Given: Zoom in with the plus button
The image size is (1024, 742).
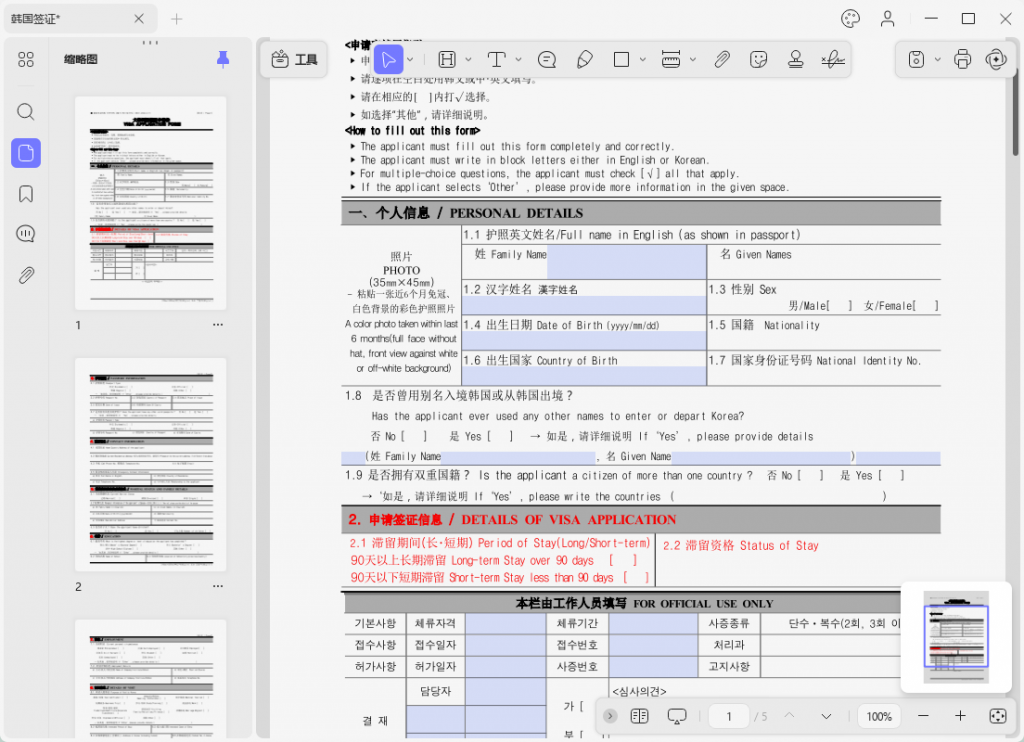Looking at the screenshot, I should tap(960, 717).
